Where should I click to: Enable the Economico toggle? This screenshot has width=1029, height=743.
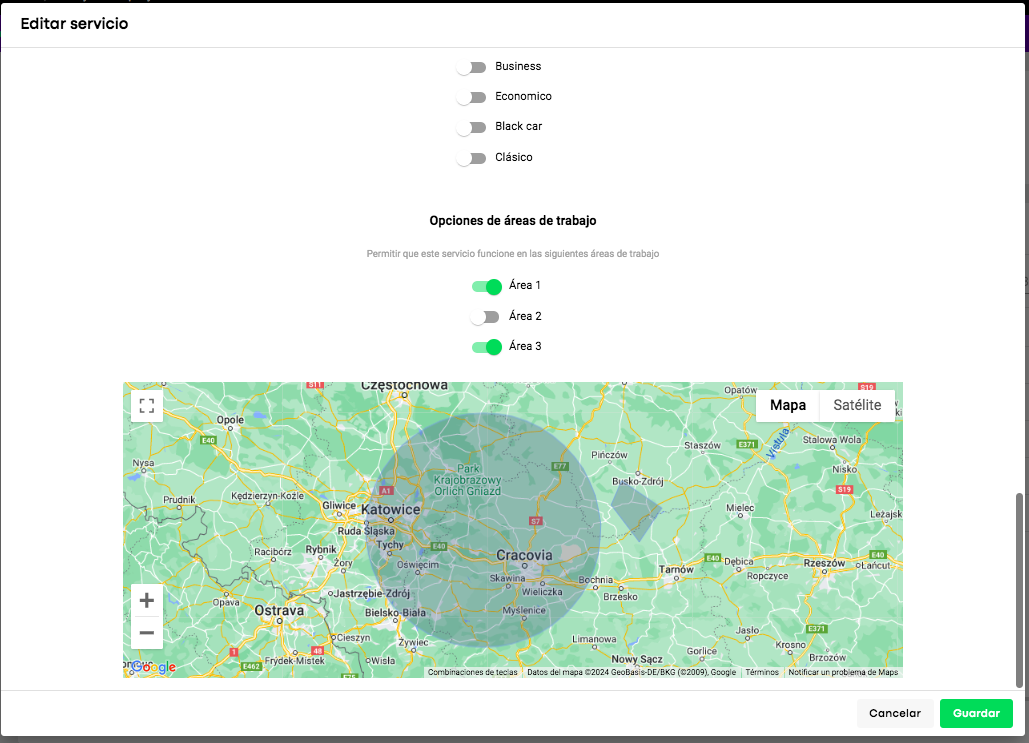tap(471, 97)
